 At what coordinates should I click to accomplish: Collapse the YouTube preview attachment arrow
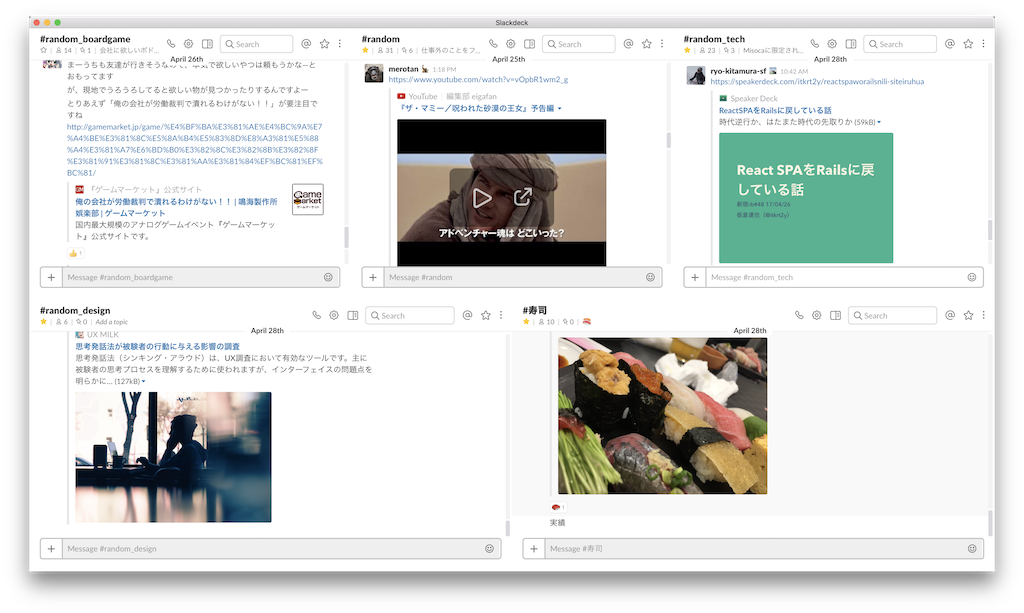(x=560, y=109)
